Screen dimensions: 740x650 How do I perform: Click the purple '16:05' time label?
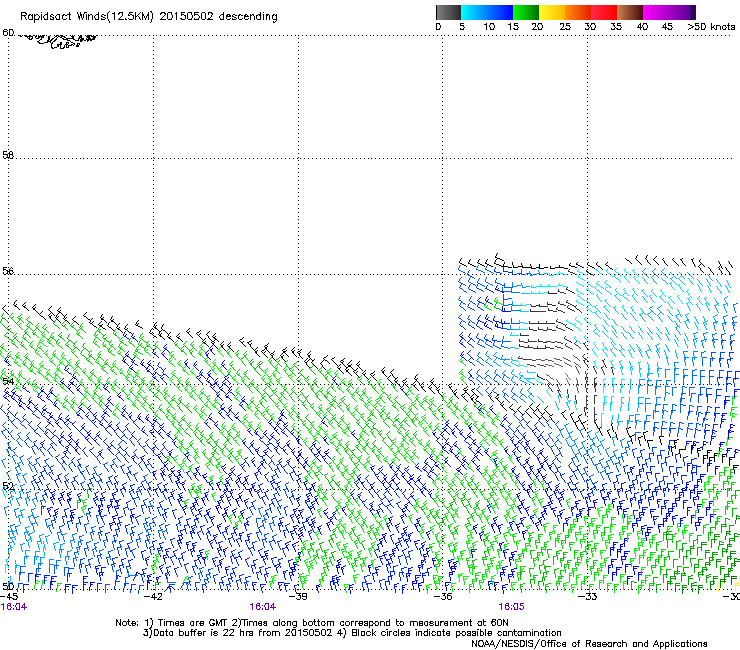pos(511,607)
